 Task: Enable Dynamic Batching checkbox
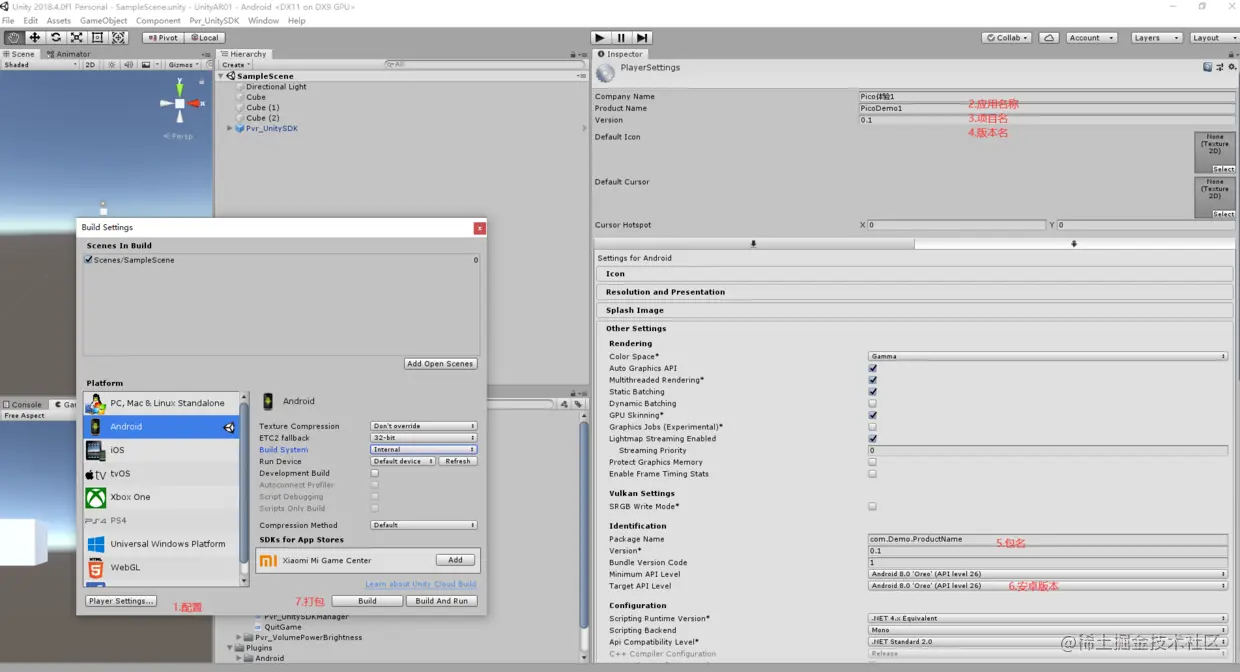(872, 404)
